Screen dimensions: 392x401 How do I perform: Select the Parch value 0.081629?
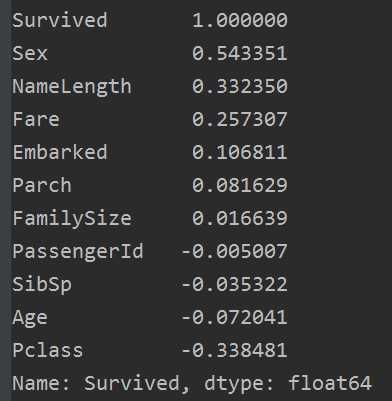[x=240, y=185]
